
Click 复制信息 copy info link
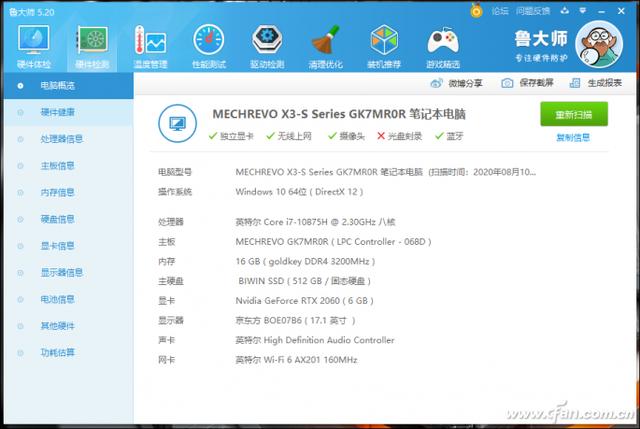[573, 138]
